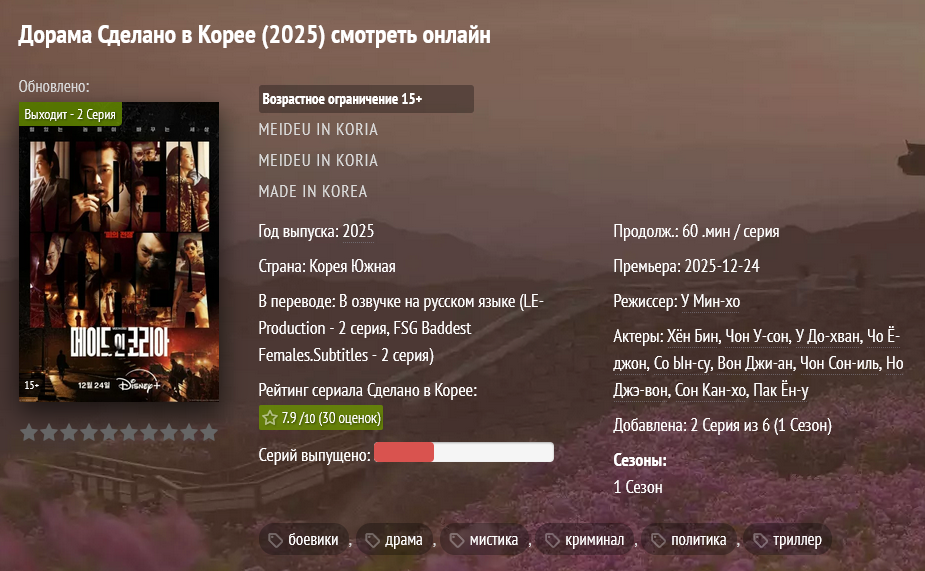925x571 pixels.
Task: Click the Серий выпущено progress bar
Action: click(x=464, y=452)
